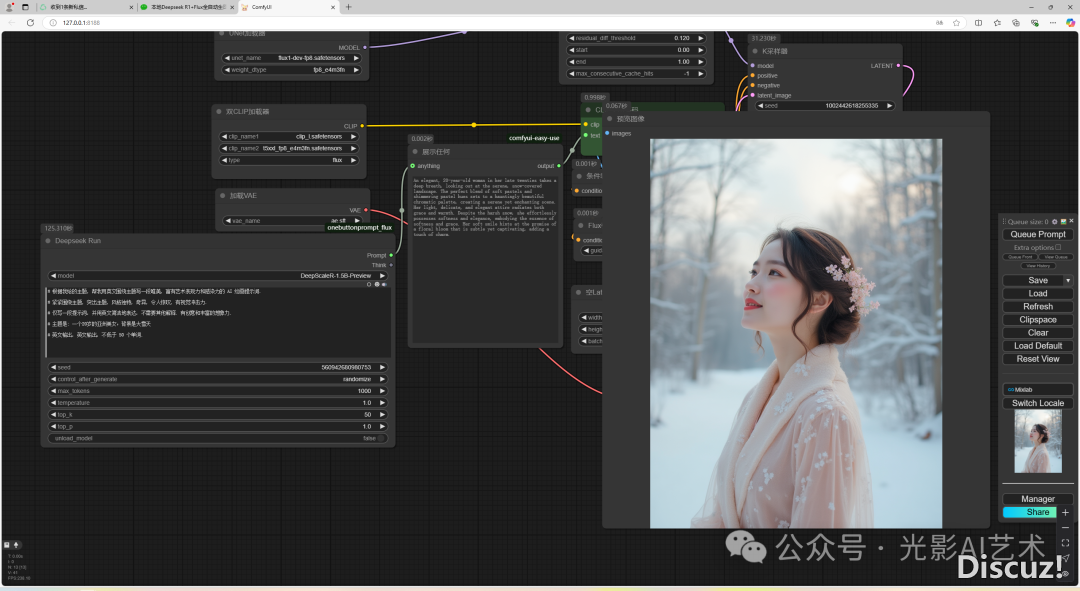Viewport: 1080px width, 591px height.
Task: Open control_after_generate randomize selector
Action: 217,379
